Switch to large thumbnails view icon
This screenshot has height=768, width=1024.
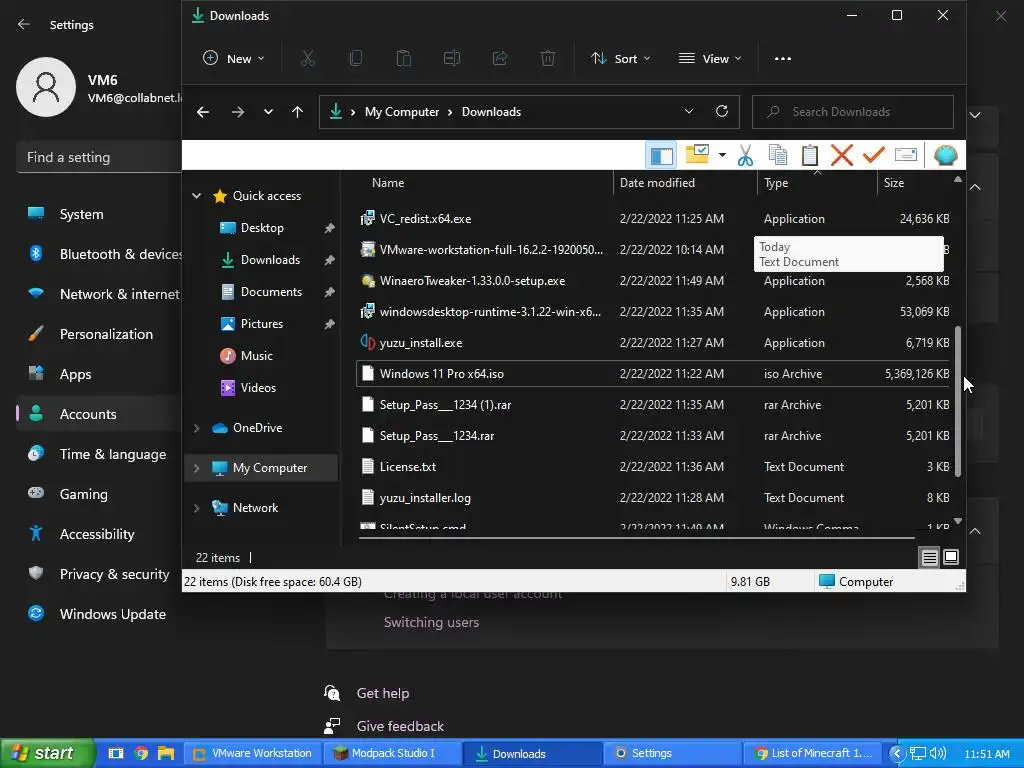point(951,557)
